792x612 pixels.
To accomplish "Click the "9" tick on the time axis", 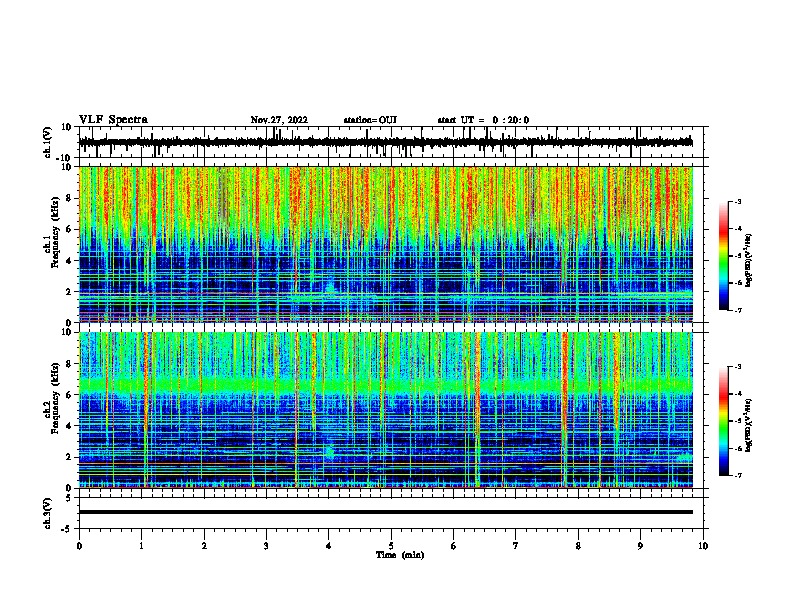I will pos(640,546).
